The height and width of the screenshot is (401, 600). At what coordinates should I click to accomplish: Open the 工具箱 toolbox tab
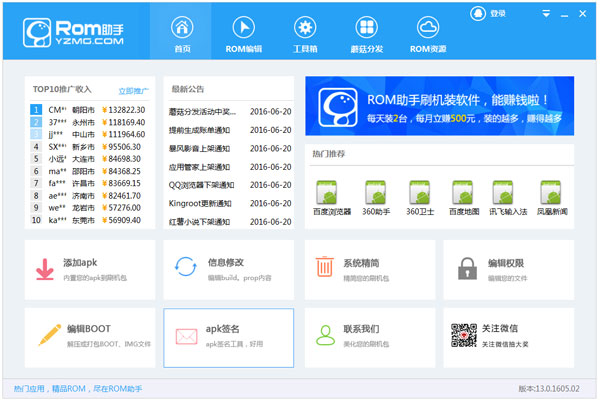(305, 33)
